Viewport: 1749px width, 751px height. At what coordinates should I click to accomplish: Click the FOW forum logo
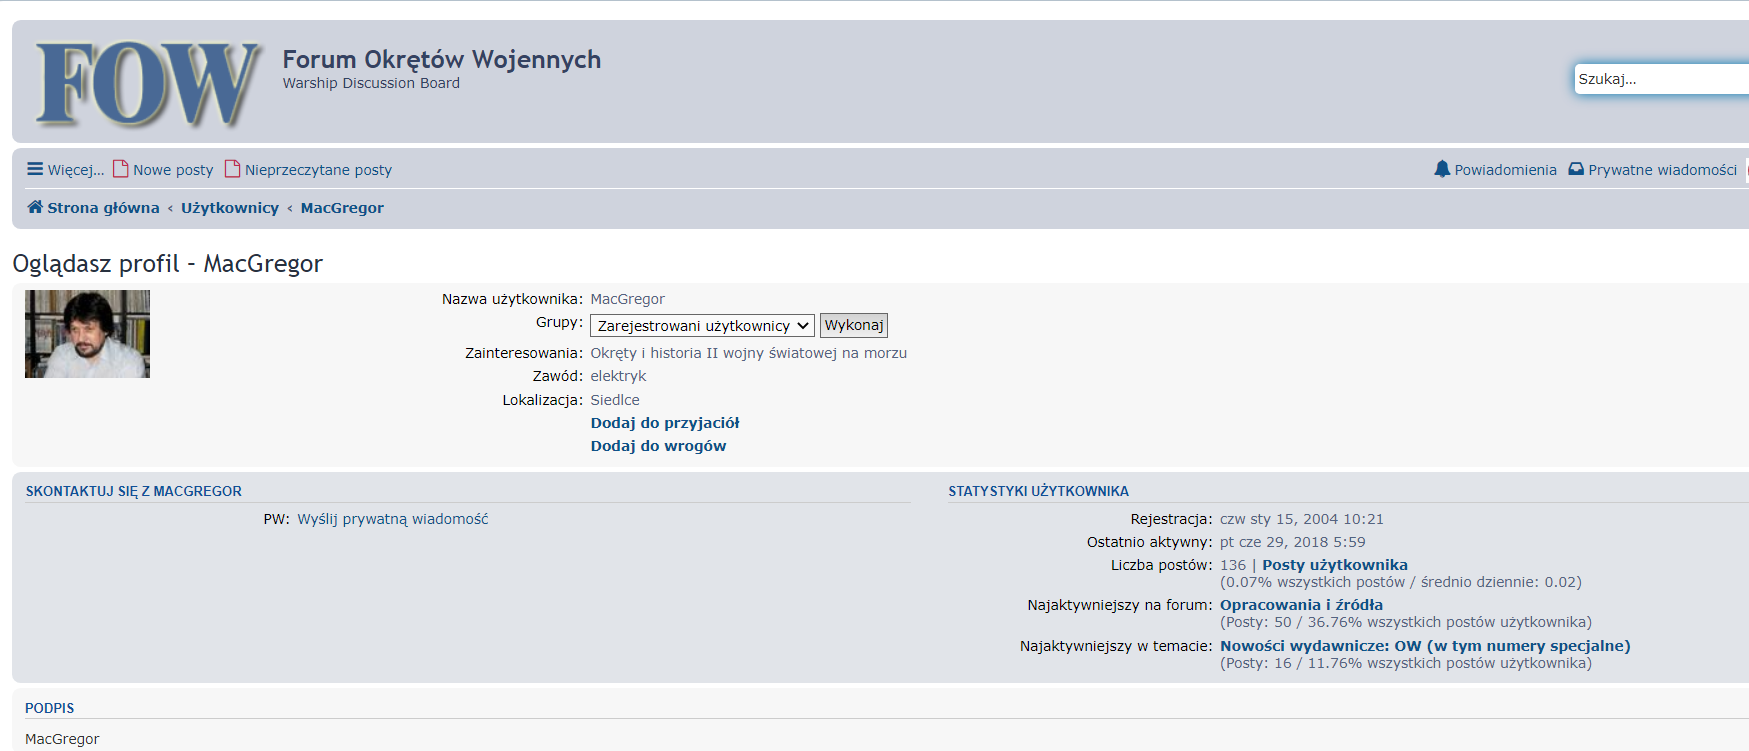148,84
